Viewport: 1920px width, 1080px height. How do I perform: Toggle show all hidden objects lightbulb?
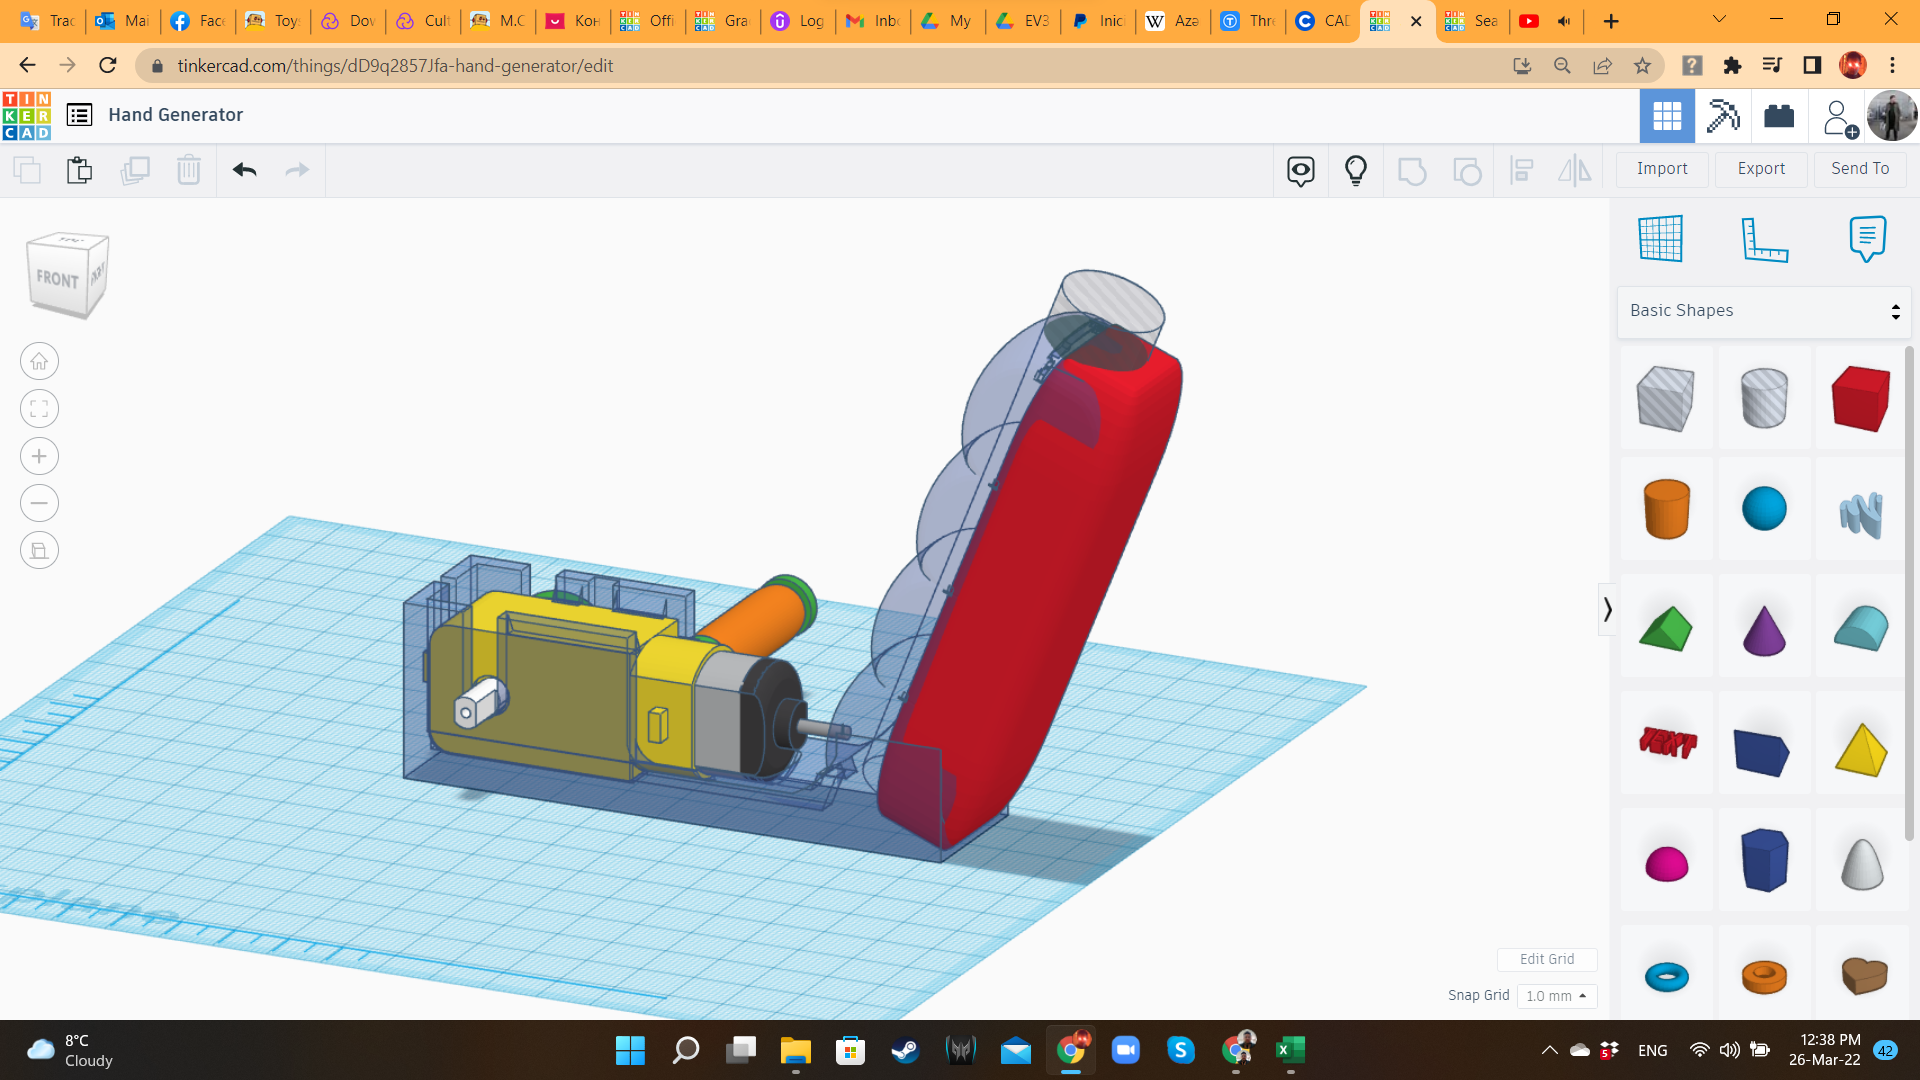(1355, 170)
